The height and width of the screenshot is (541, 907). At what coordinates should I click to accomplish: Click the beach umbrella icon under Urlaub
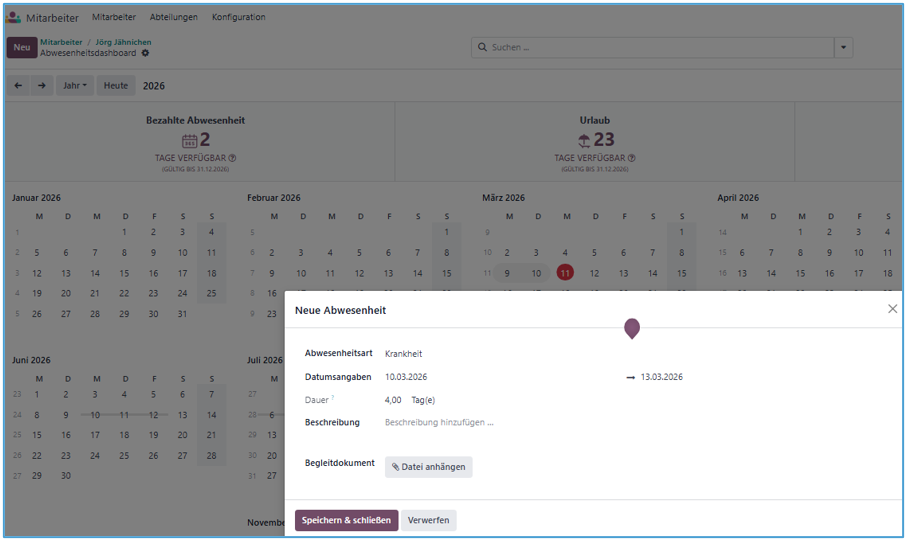point(584,141)
